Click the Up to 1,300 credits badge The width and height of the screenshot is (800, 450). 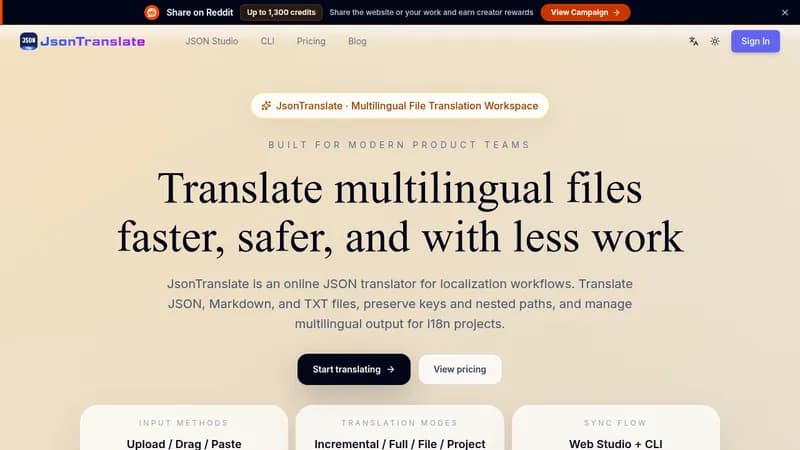(281, 12)
